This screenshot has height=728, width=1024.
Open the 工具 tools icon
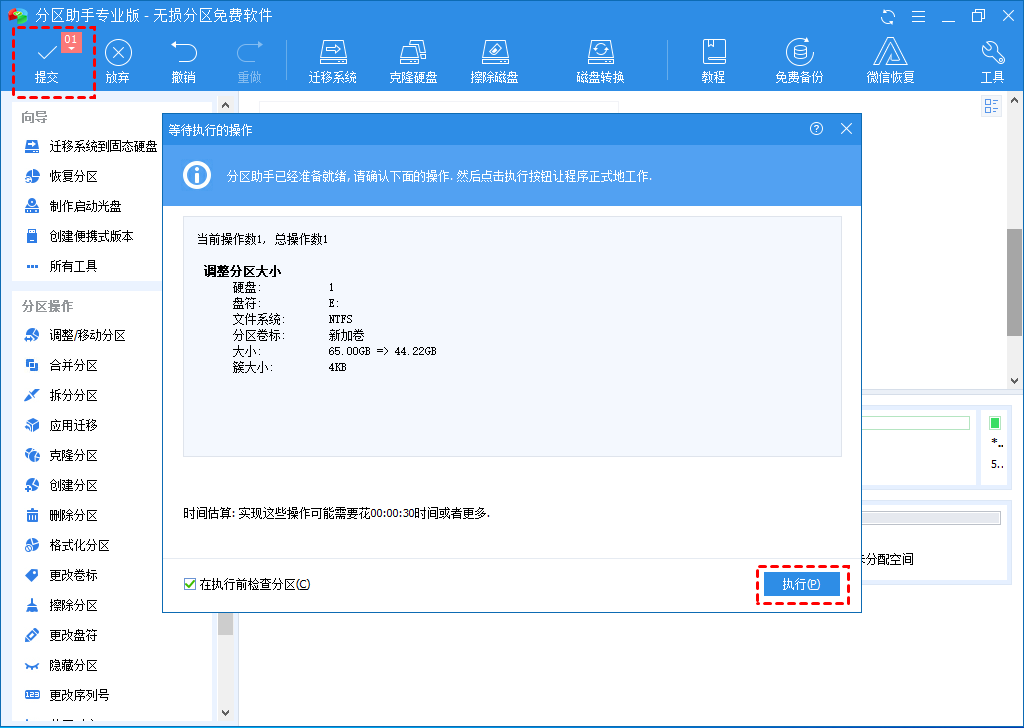click(x=992, y=62)
